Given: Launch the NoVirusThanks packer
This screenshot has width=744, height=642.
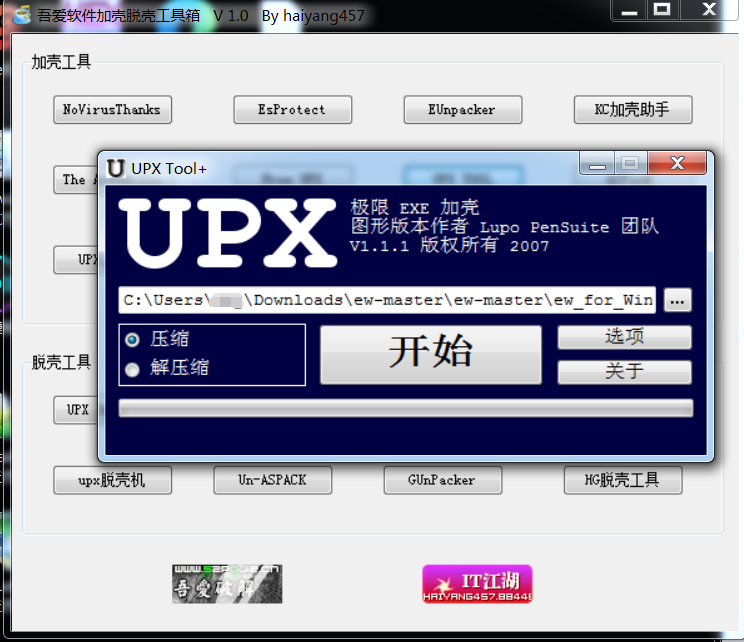Looking at the screenshot, I should (112, 110).
